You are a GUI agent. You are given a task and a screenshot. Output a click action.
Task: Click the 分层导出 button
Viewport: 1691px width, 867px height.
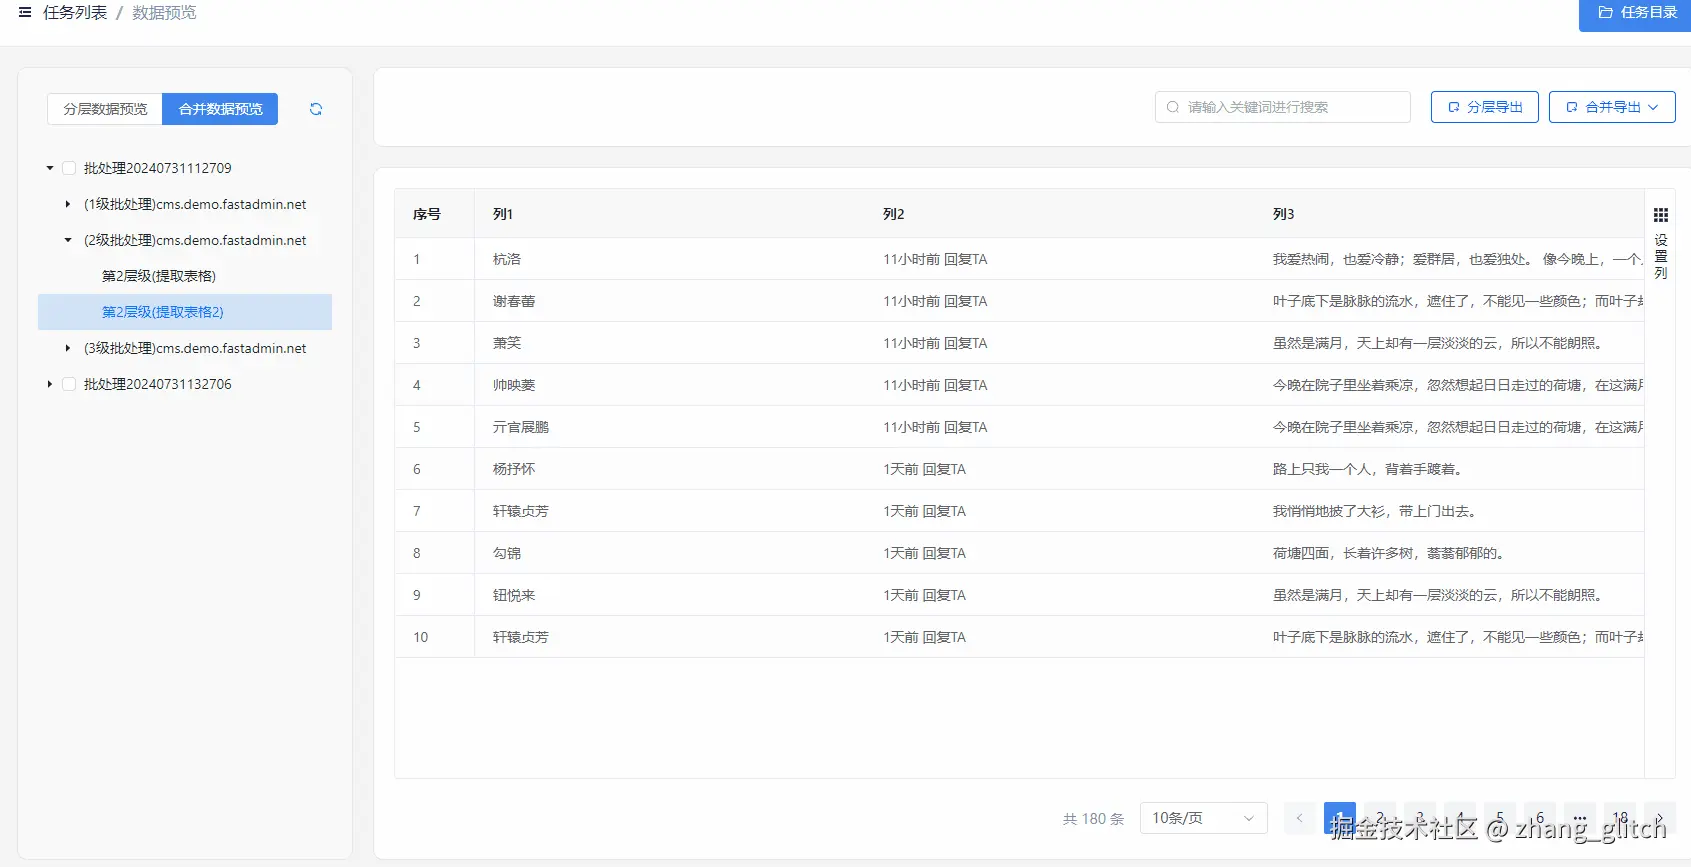1485,107
